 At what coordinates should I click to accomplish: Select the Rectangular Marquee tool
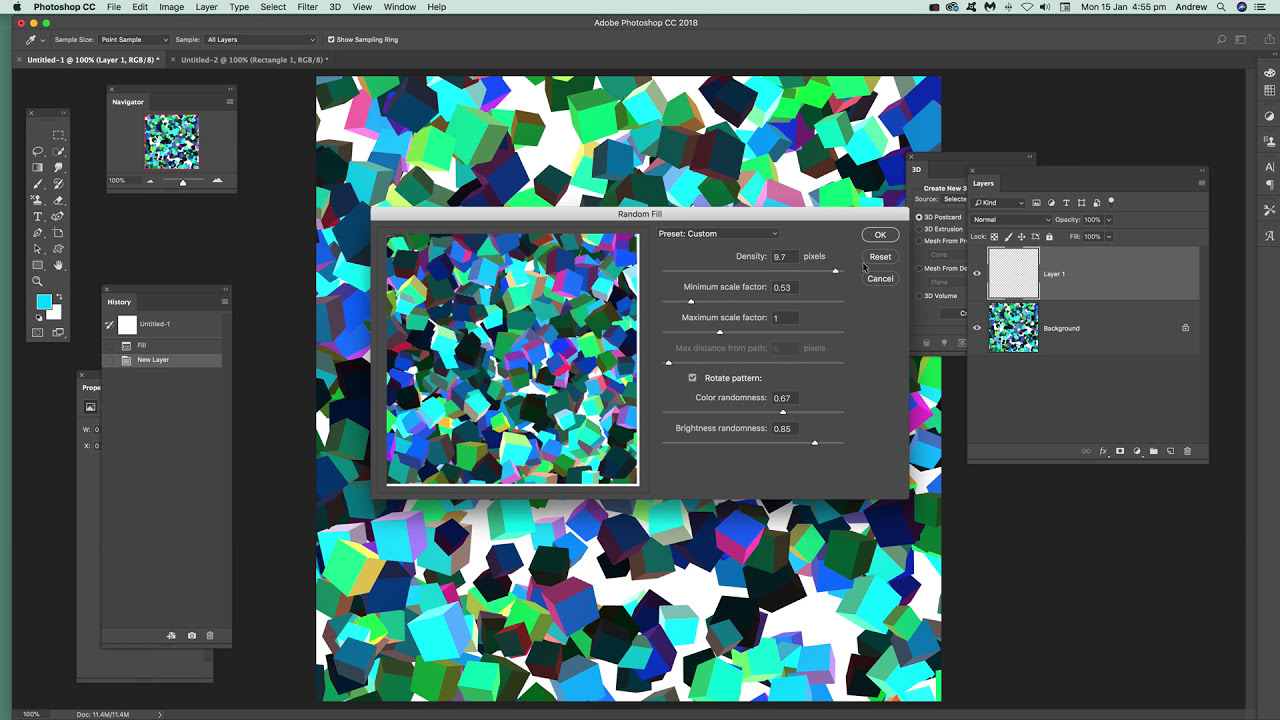58,135
